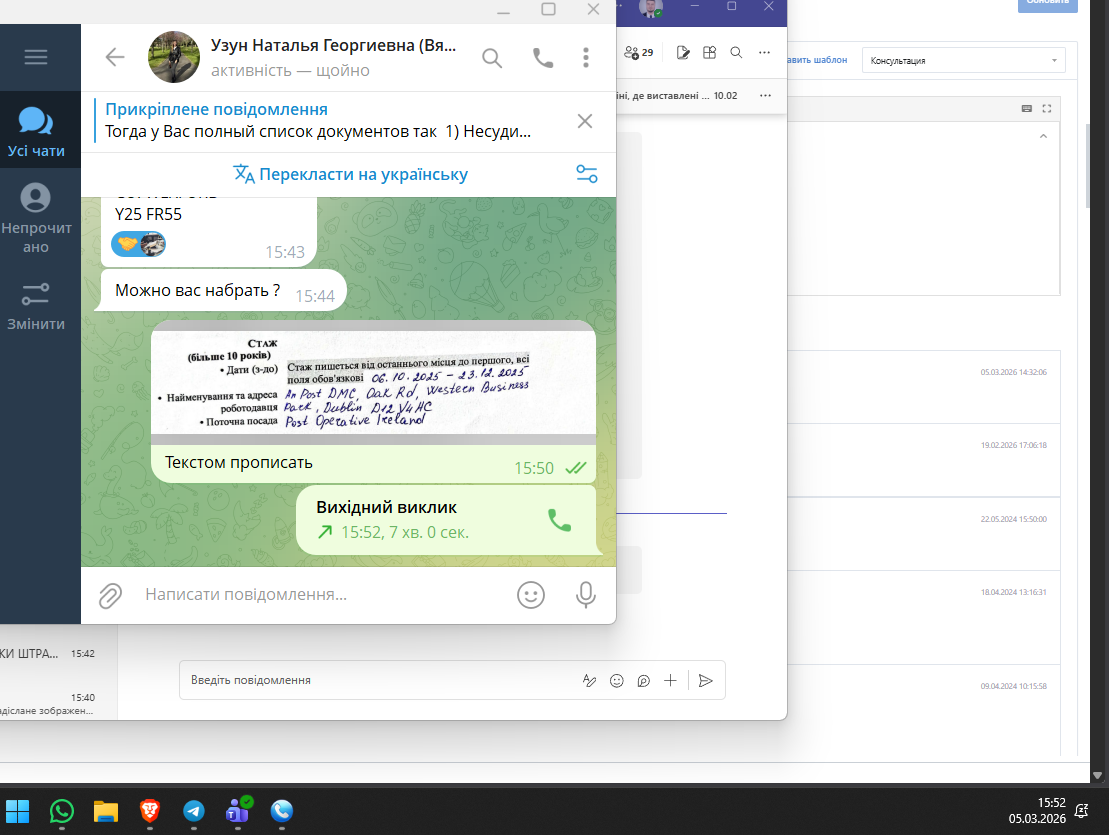This screenshot has width=1109, height=835.
Task: Select entry 09.04.2024 10:15:58
Action: click(924, 711)
